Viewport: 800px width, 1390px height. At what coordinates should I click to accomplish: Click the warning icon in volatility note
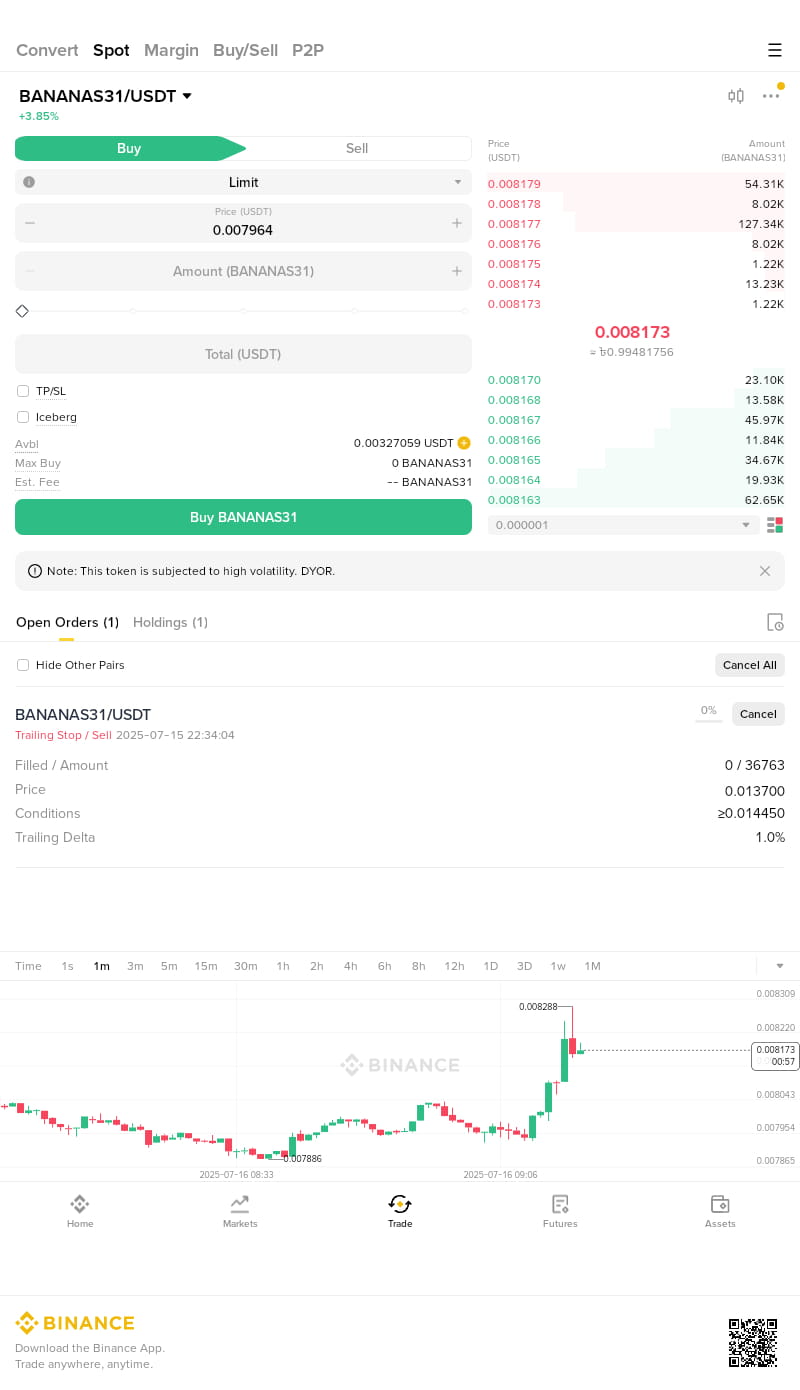(36, 571)
